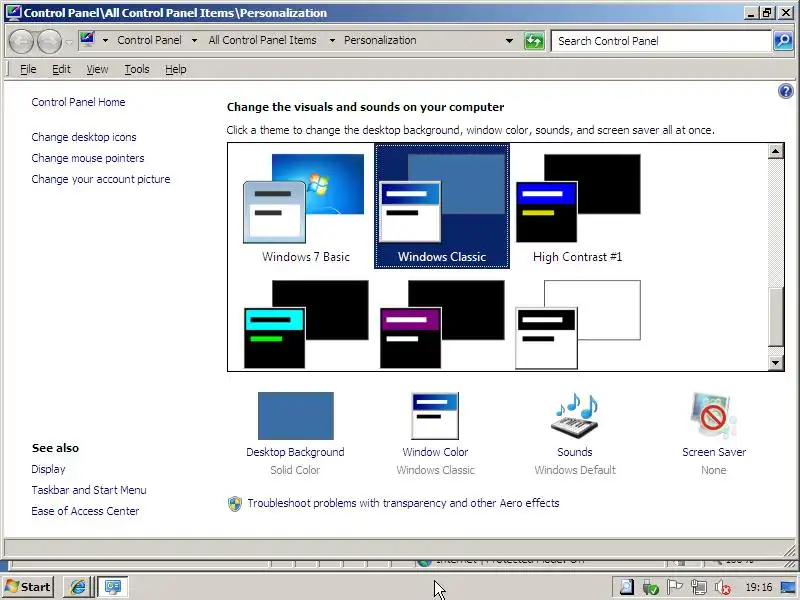
Task: Click the Show desktop icon by the clock
Action: 789,587
